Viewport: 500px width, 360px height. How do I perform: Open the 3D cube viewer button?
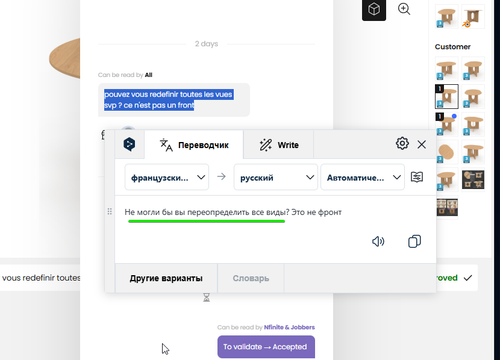(x=374, y=9)
